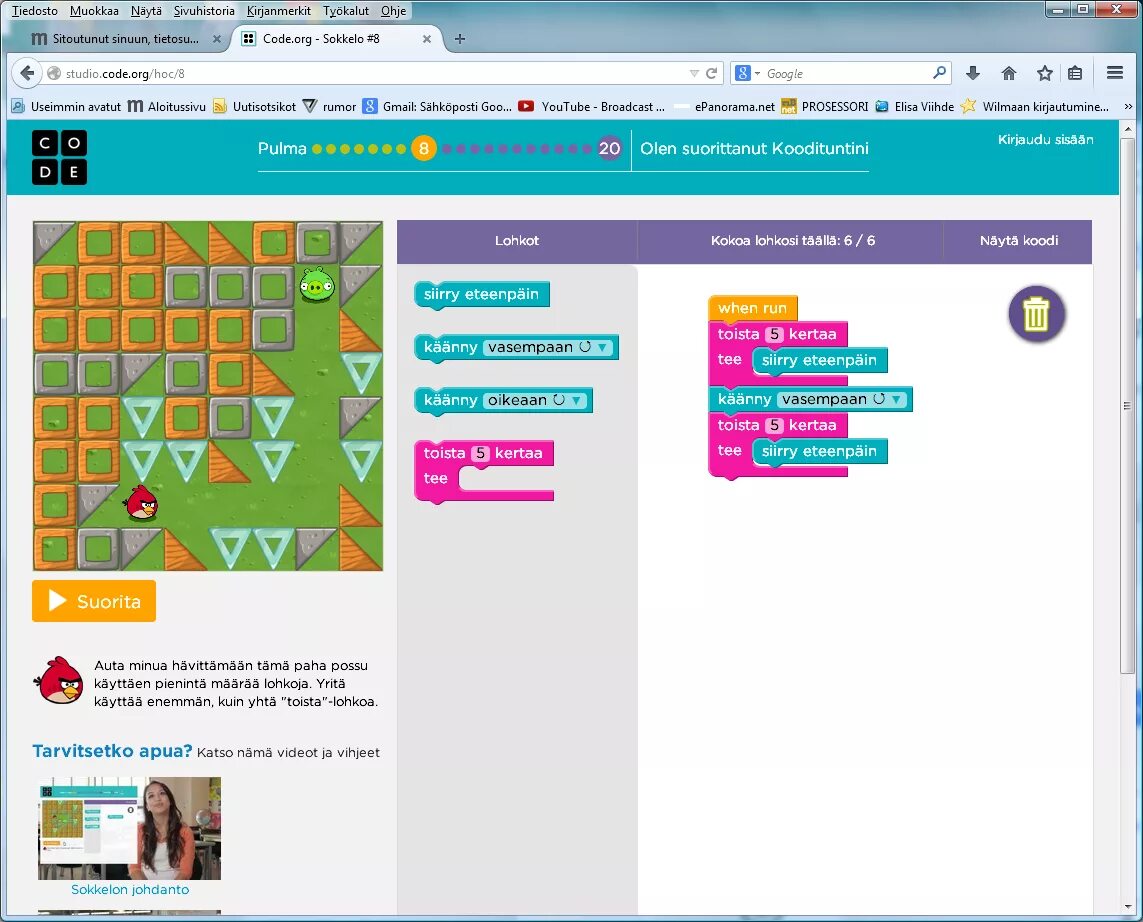Image resolution: width=1143 pixels, height=922 pixels.
Task: Click the Lohkot header
Action: [517, 241]
